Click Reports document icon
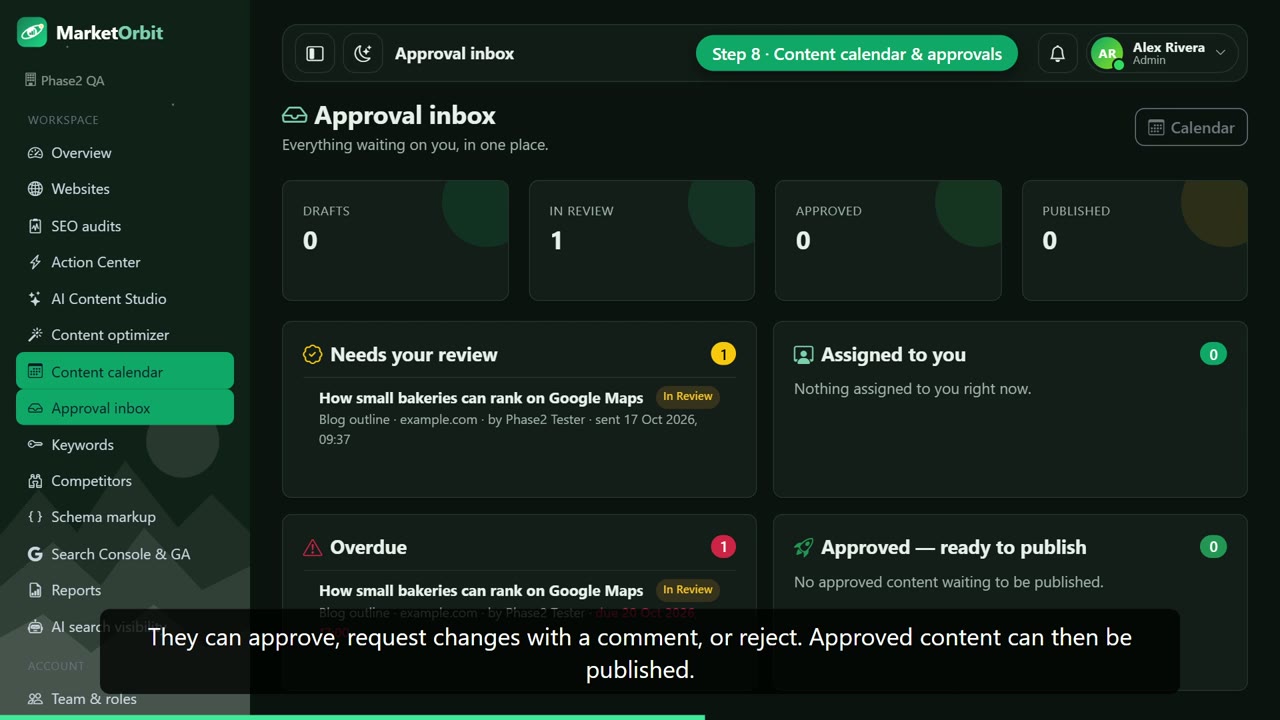The height and width of the screenshot is (720, 1280). [35, 590]
